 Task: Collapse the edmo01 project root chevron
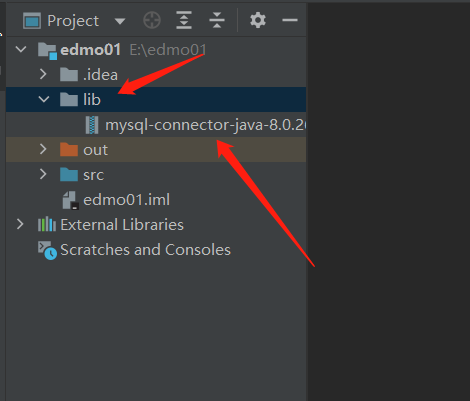click(21, 49)
